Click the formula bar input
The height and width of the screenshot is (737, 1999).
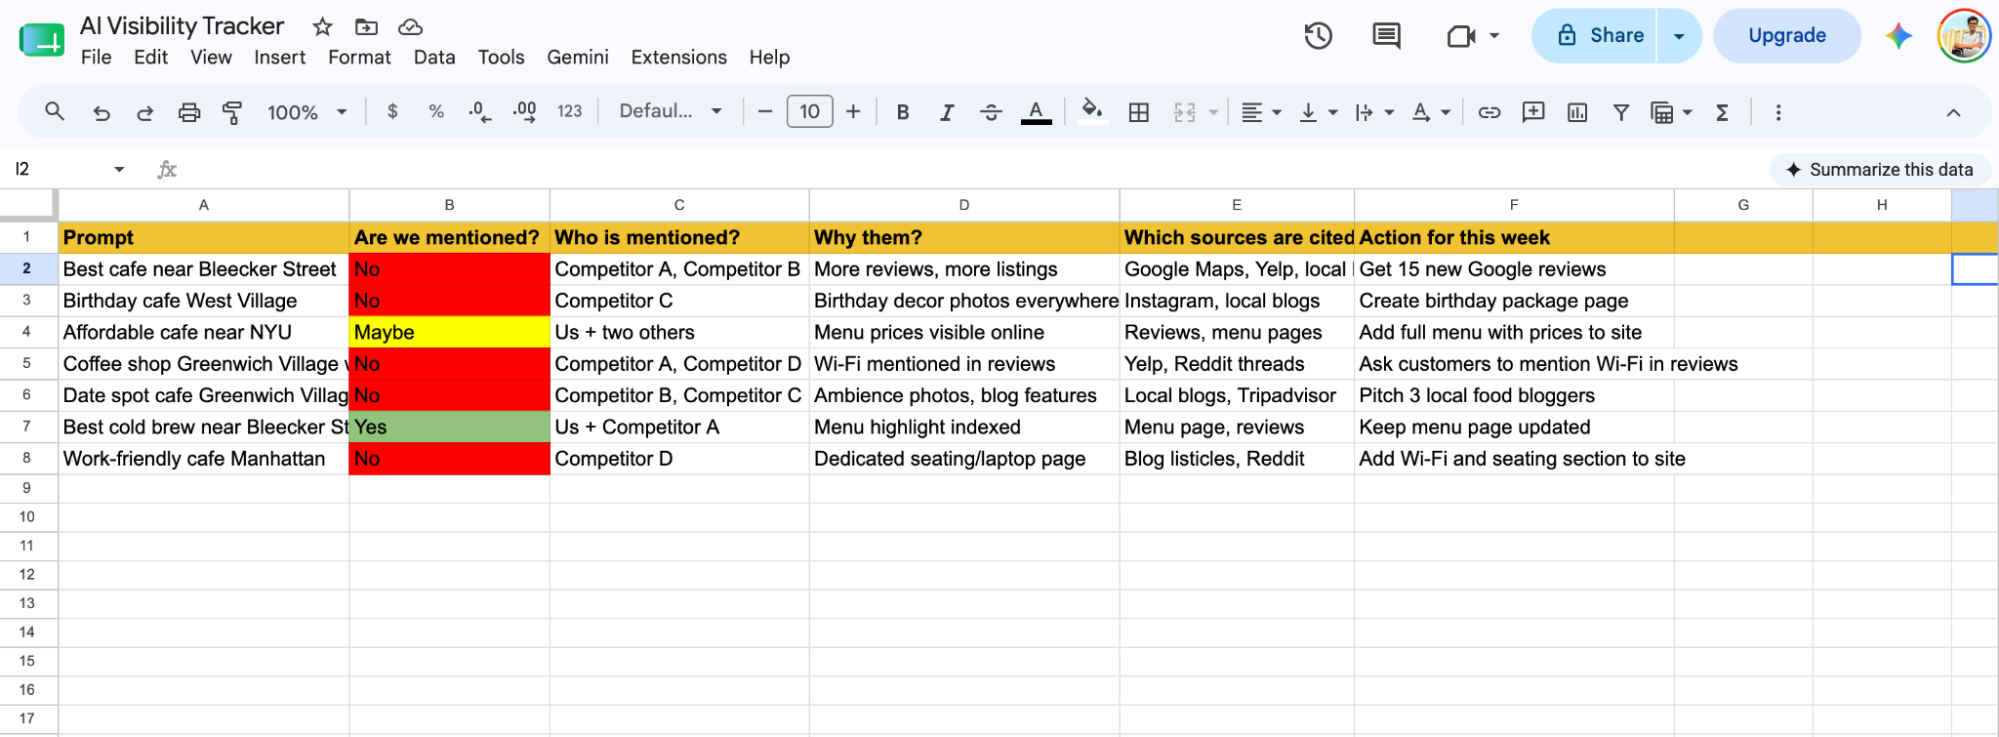point(970,169)
